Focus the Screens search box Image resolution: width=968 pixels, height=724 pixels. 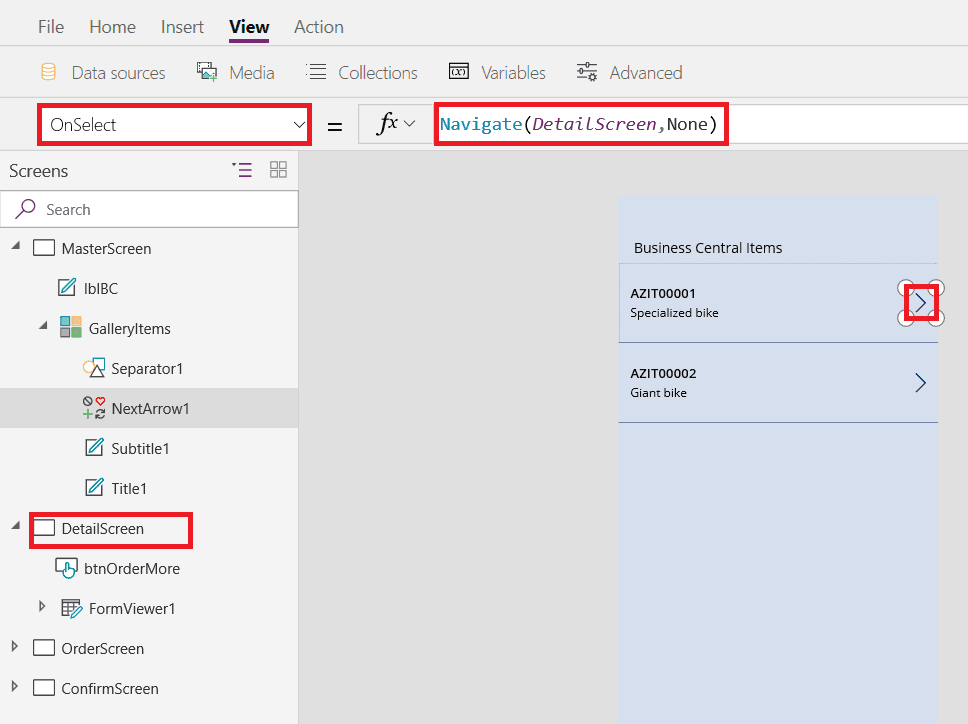point(149,209)
